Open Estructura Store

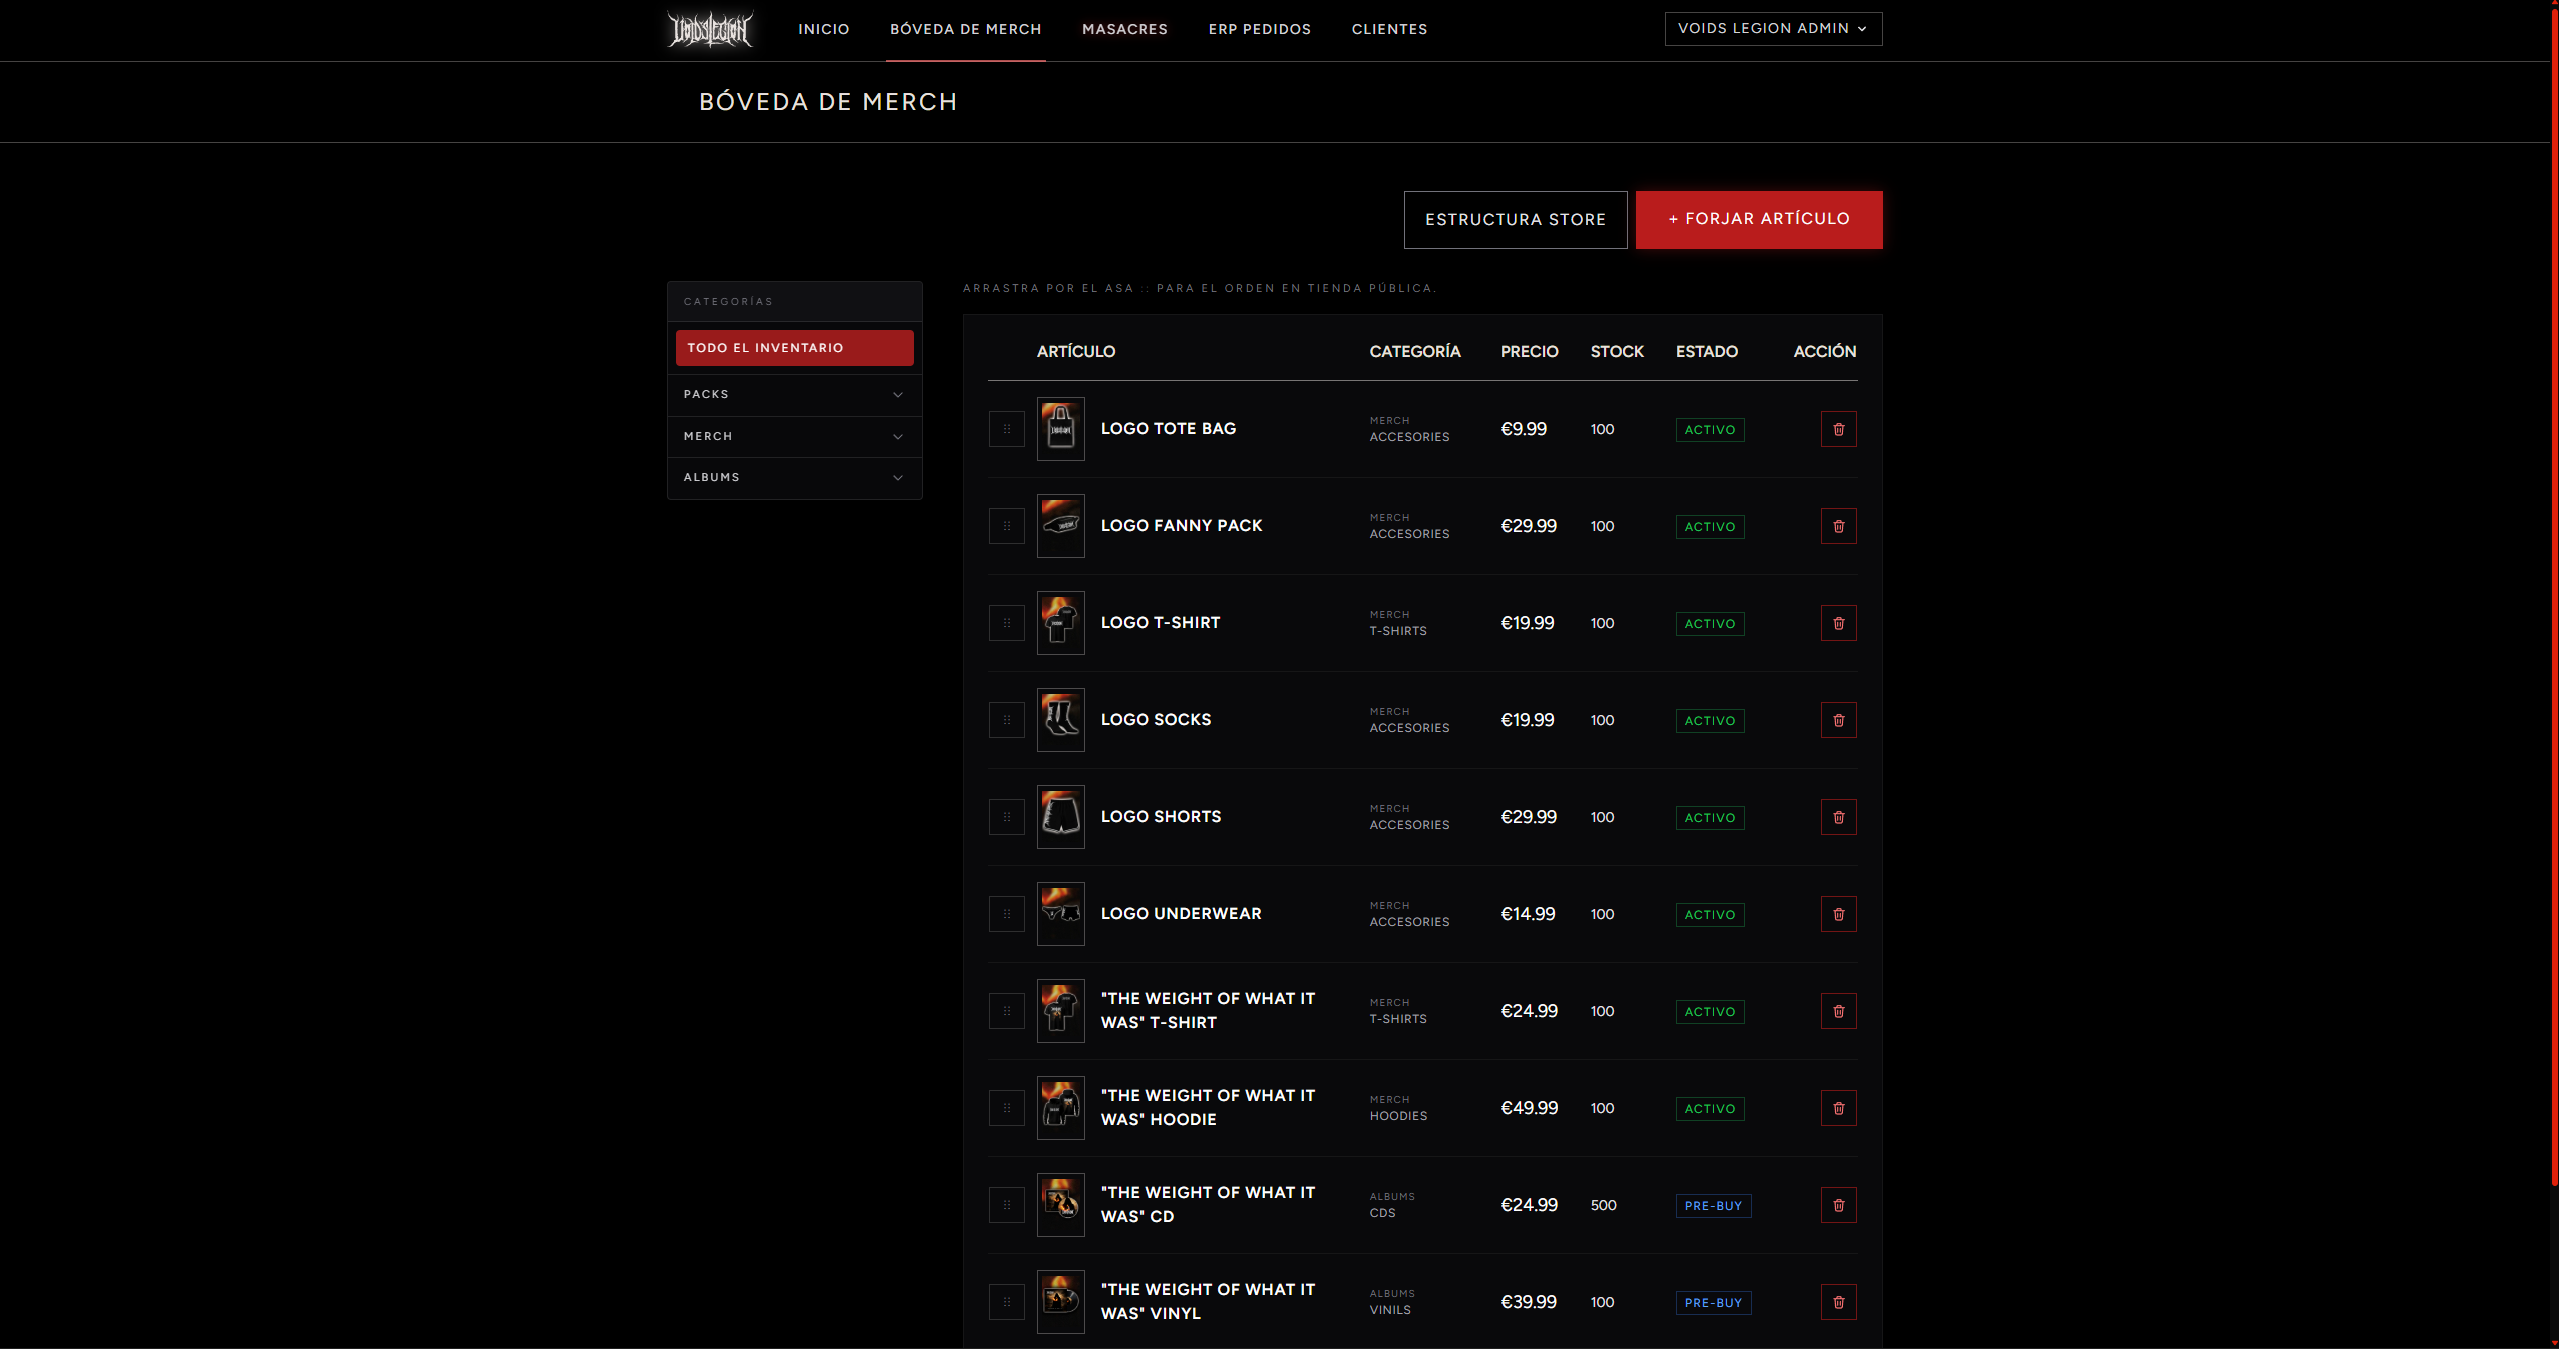coord(1514,219)
